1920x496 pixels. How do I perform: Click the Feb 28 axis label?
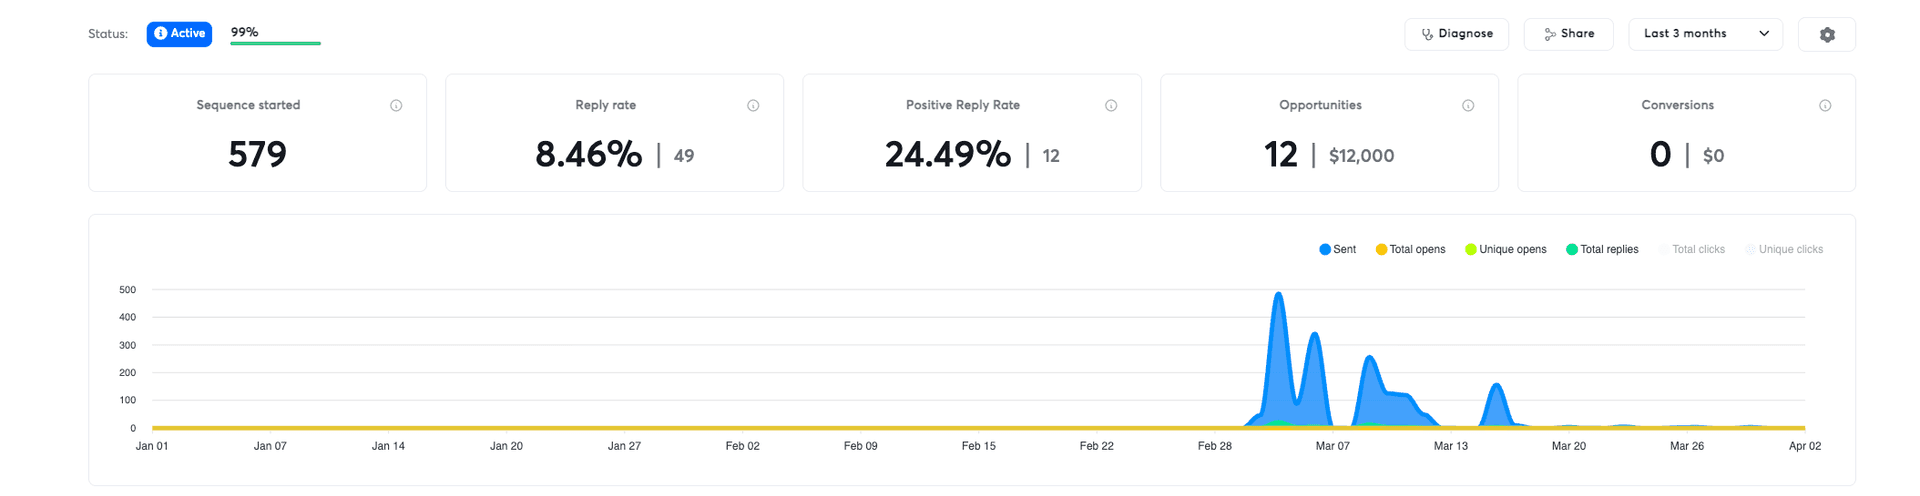[x=1214, y=446]
